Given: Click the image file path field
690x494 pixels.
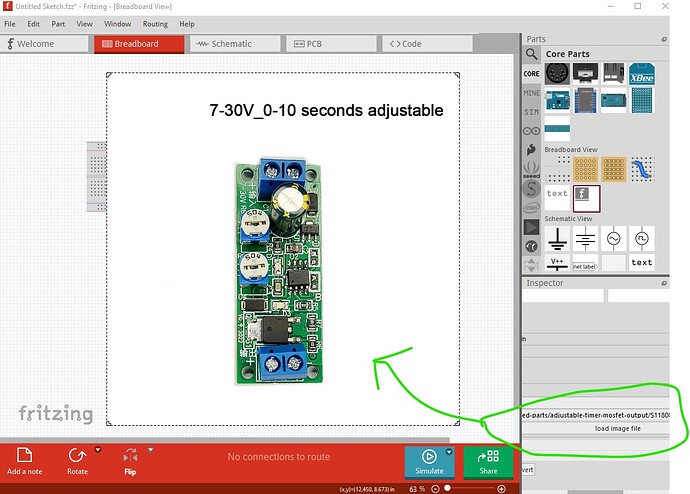Looking at the screenshot, I should click(x=596, y=415).
